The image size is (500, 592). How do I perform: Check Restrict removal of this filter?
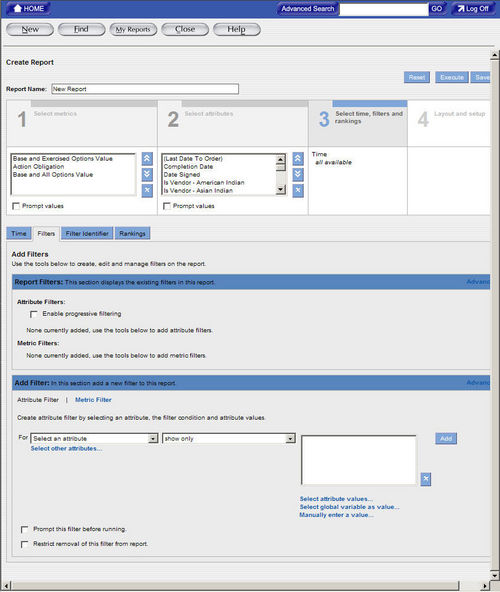pos(25,544)
